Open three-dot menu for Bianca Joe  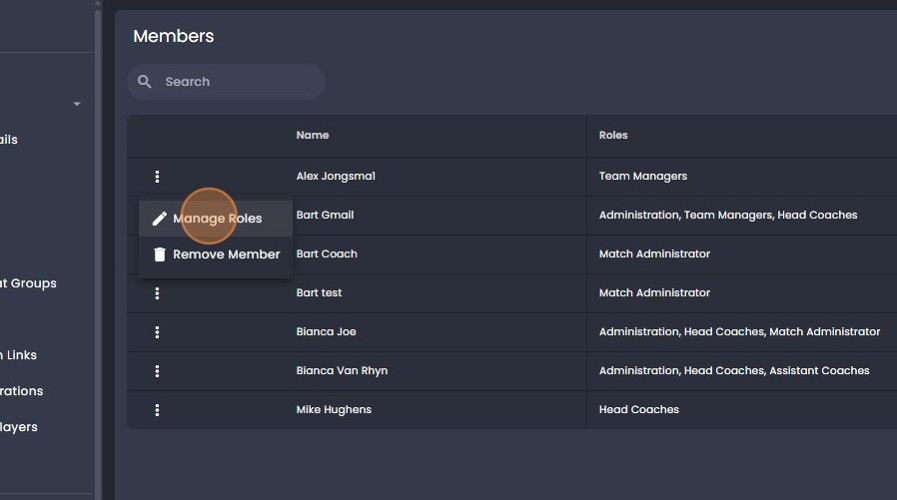[x=157, y=332]
